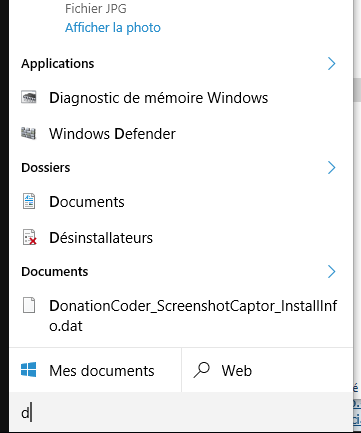
Task: Click the magnifier icon beside Web
Action: coord(202,370)
